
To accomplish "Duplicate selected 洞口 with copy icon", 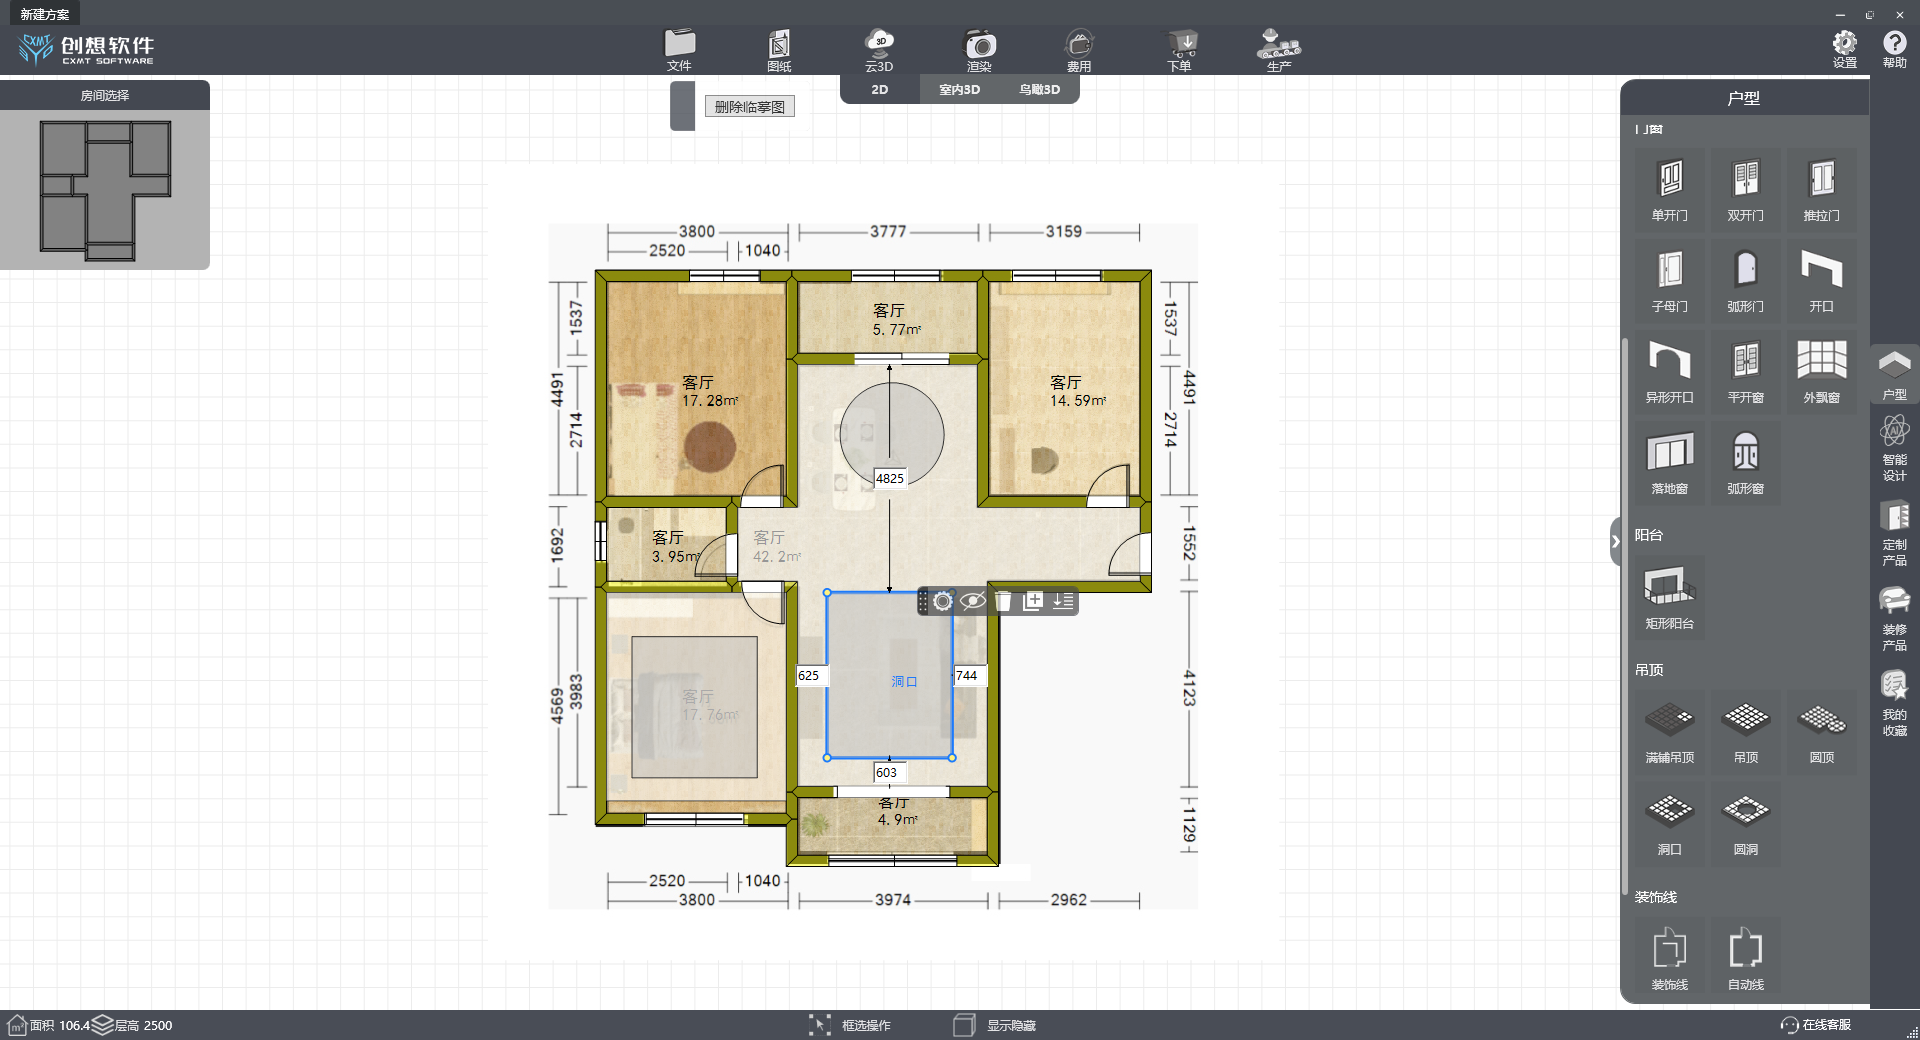I will 1033,601.
